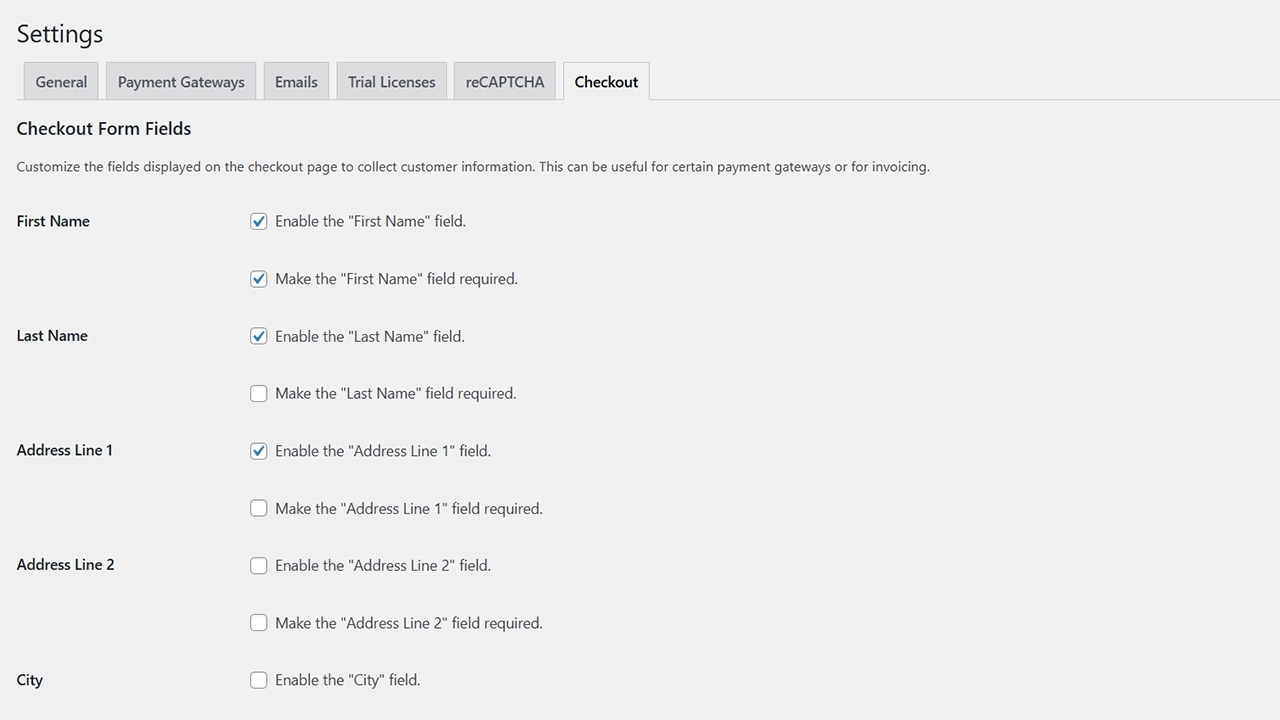
Task: Disable the Enable "Last Name" field checkbox
Action: pos(259,336)
